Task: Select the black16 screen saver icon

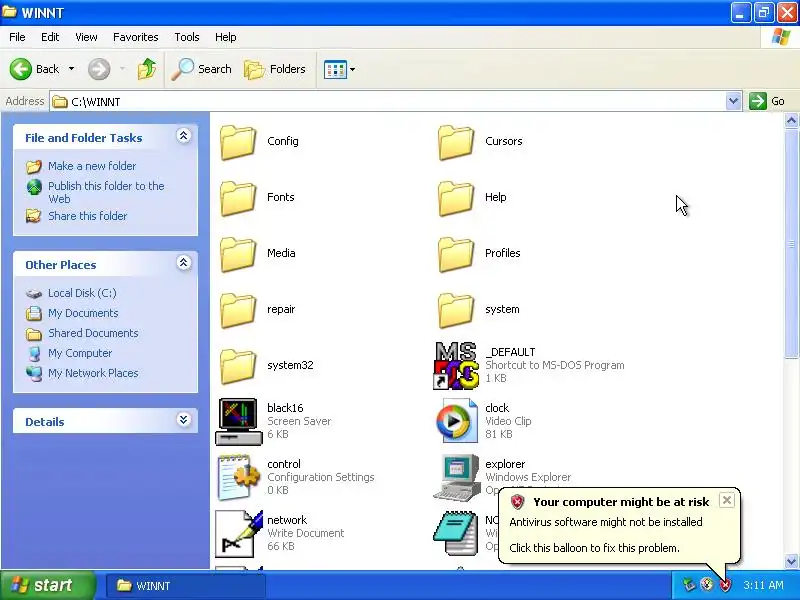Action: [238, 421]
